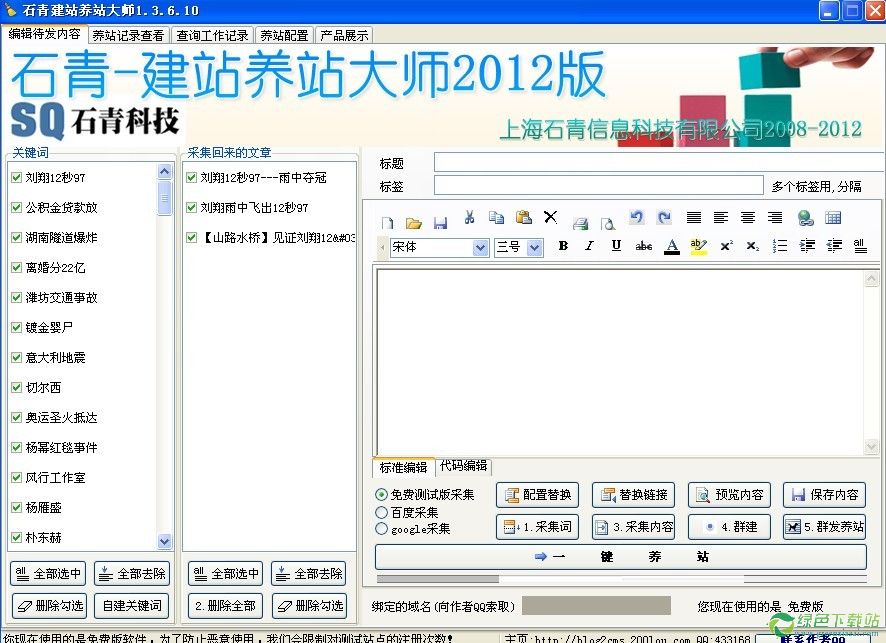The image size is (886, 643).
Task: Click the Insert table icon
Action: [833, 218]
